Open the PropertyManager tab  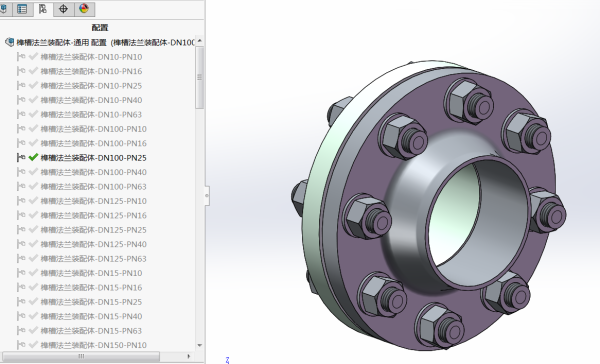(x=22, y=9)
